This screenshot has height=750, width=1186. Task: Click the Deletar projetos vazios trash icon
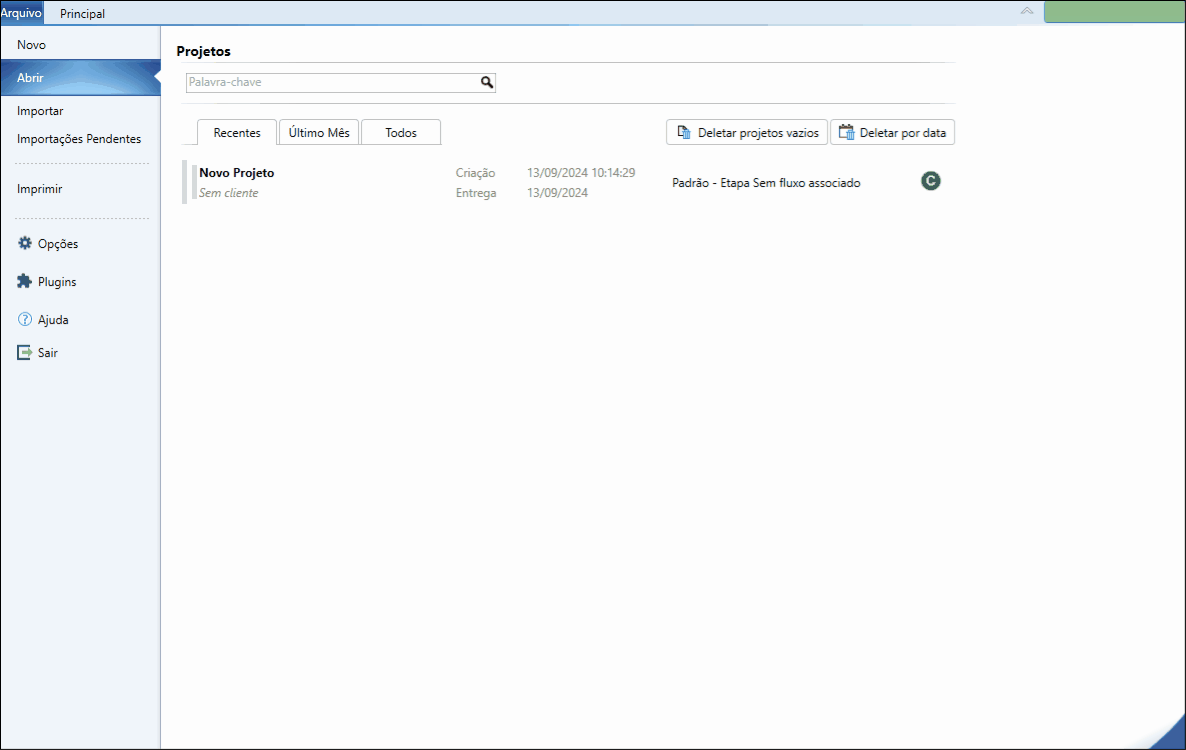[684, 132]
